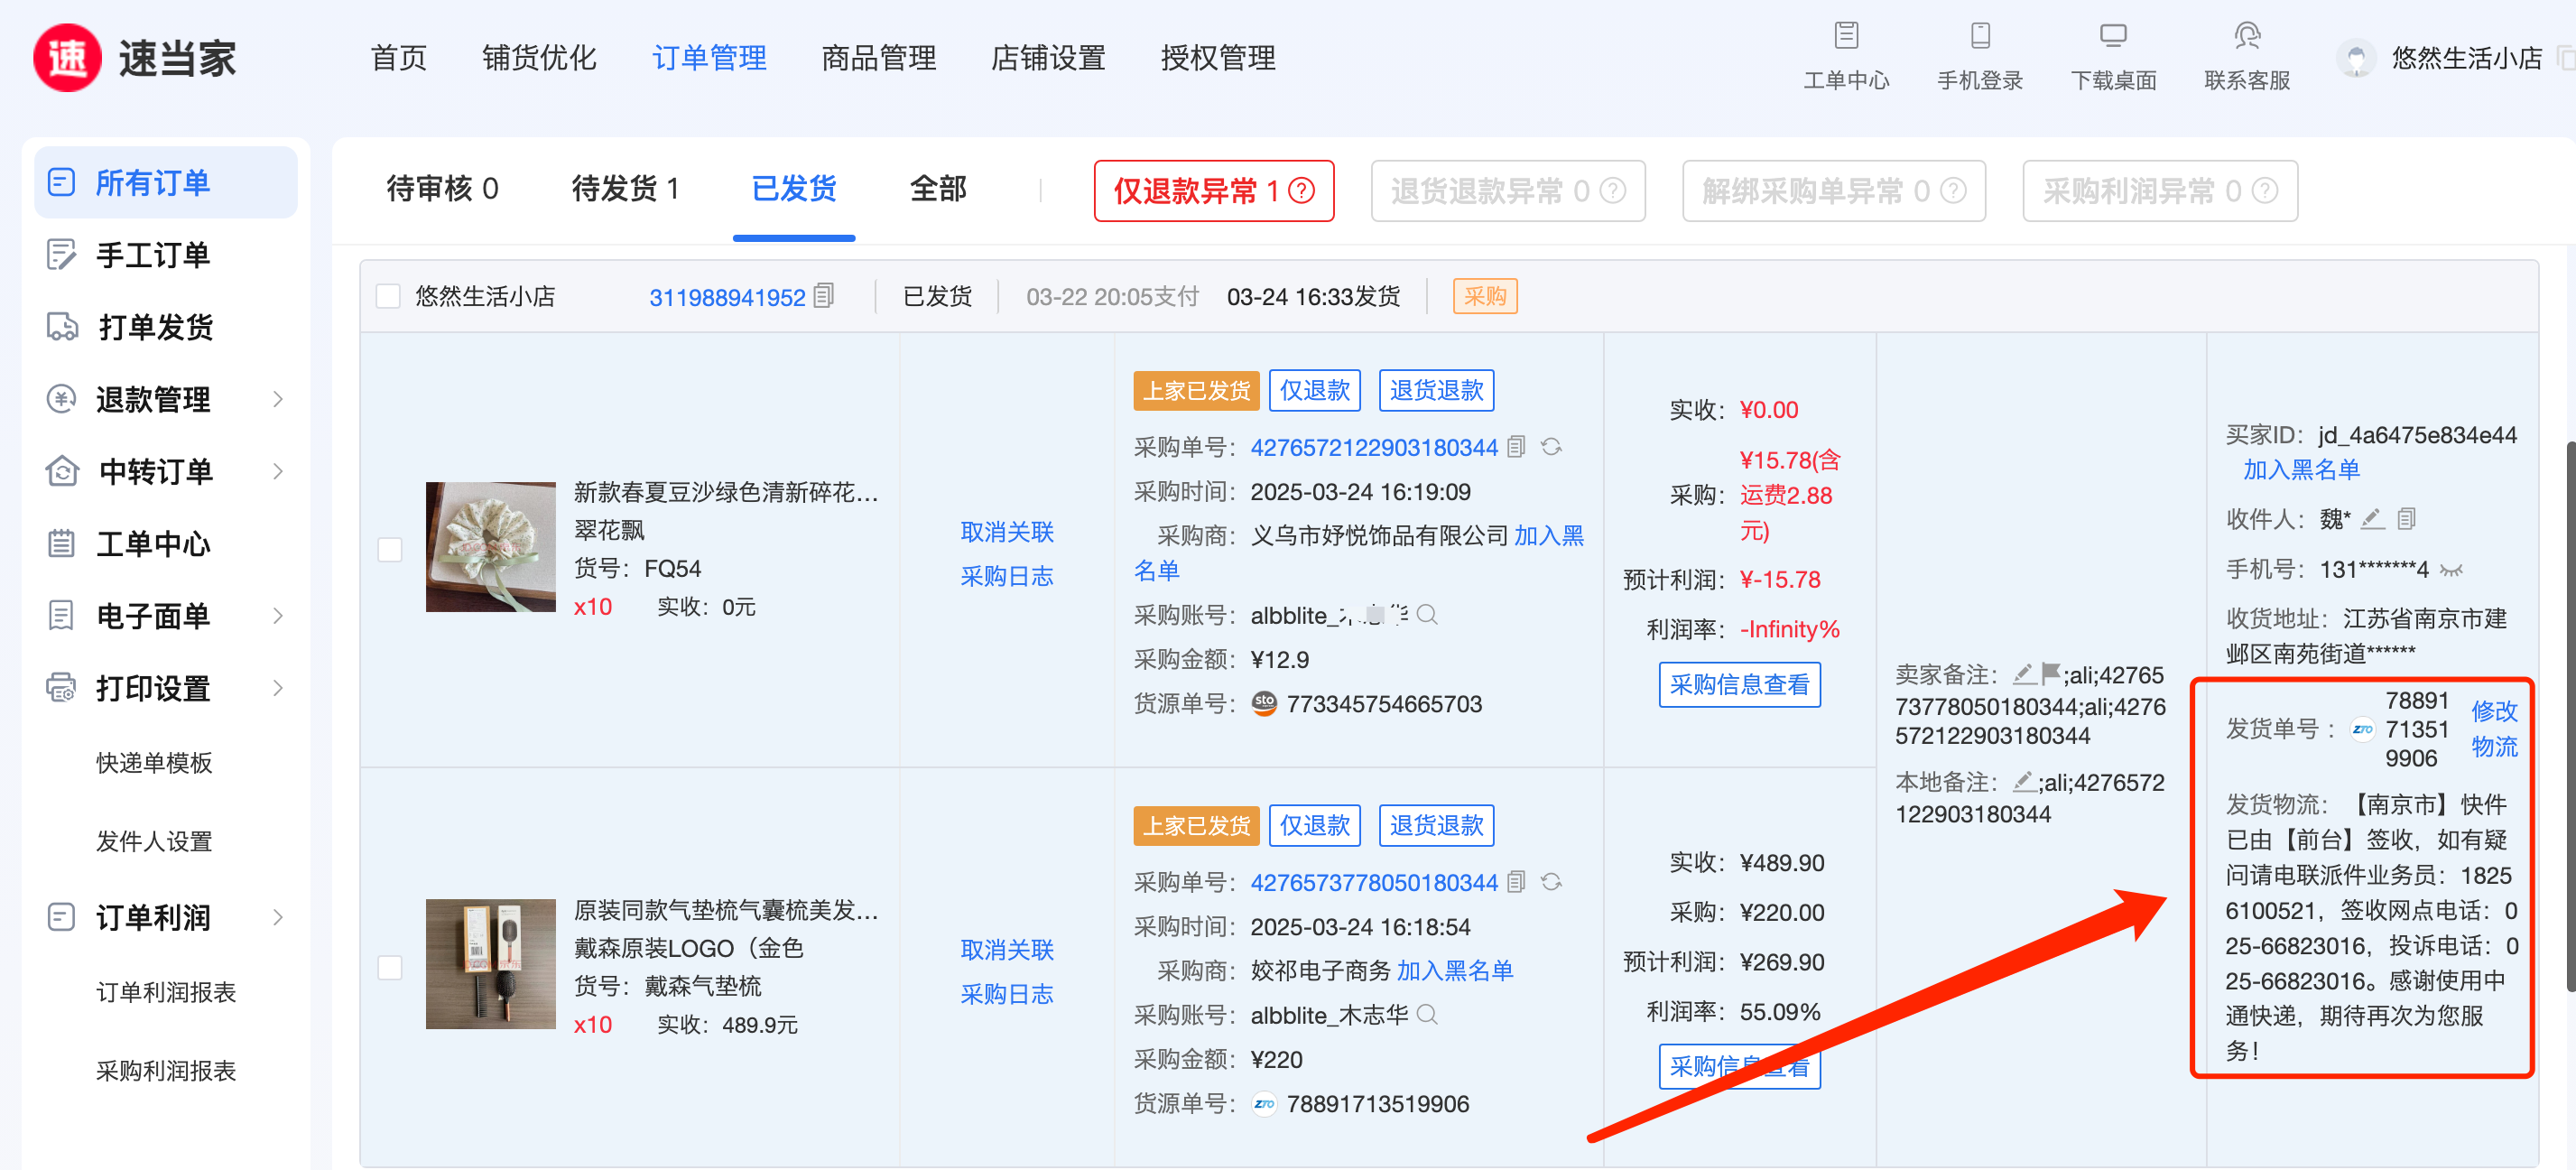
Task: Click the 工单中心 icon in top bar
Action: pyautogui.click(x=1846, y=36)
